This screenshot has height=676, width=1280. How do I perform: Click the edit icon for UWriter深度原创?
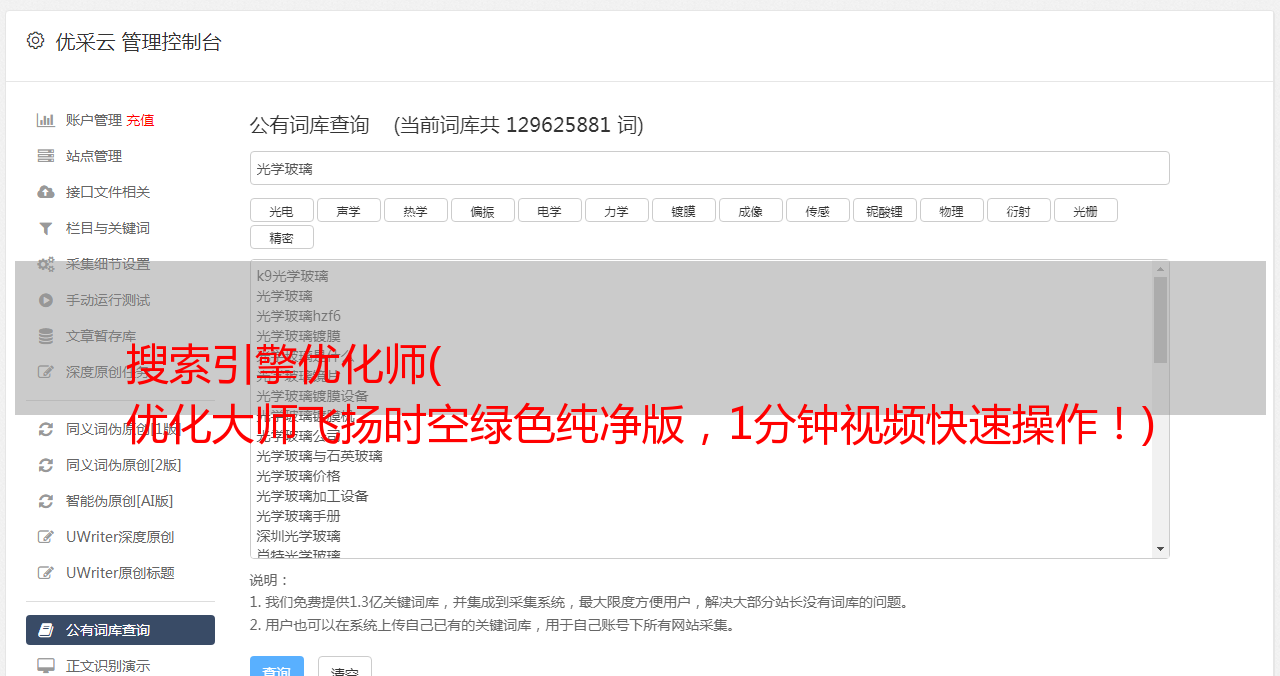[x=45, y=537]
